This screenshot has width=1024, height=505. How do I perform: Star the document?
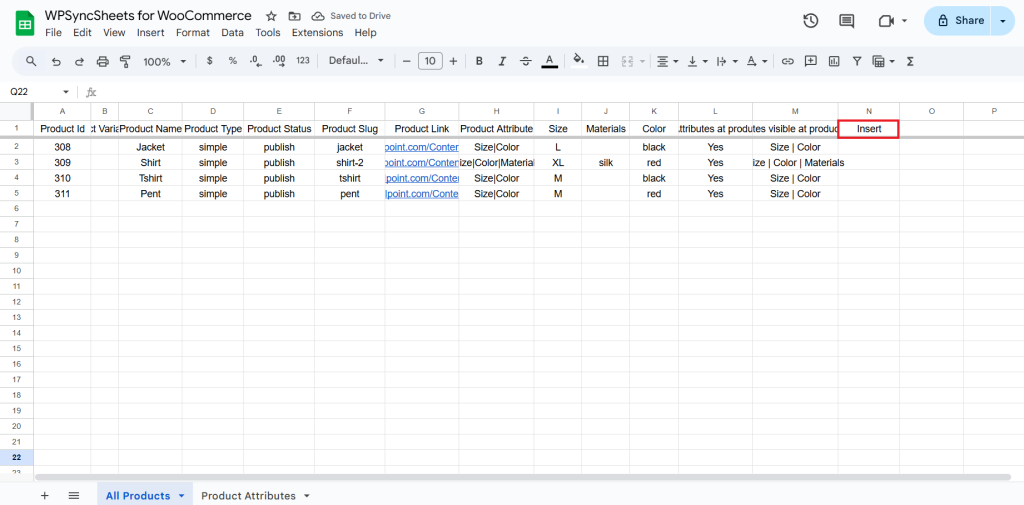[272, 16]
